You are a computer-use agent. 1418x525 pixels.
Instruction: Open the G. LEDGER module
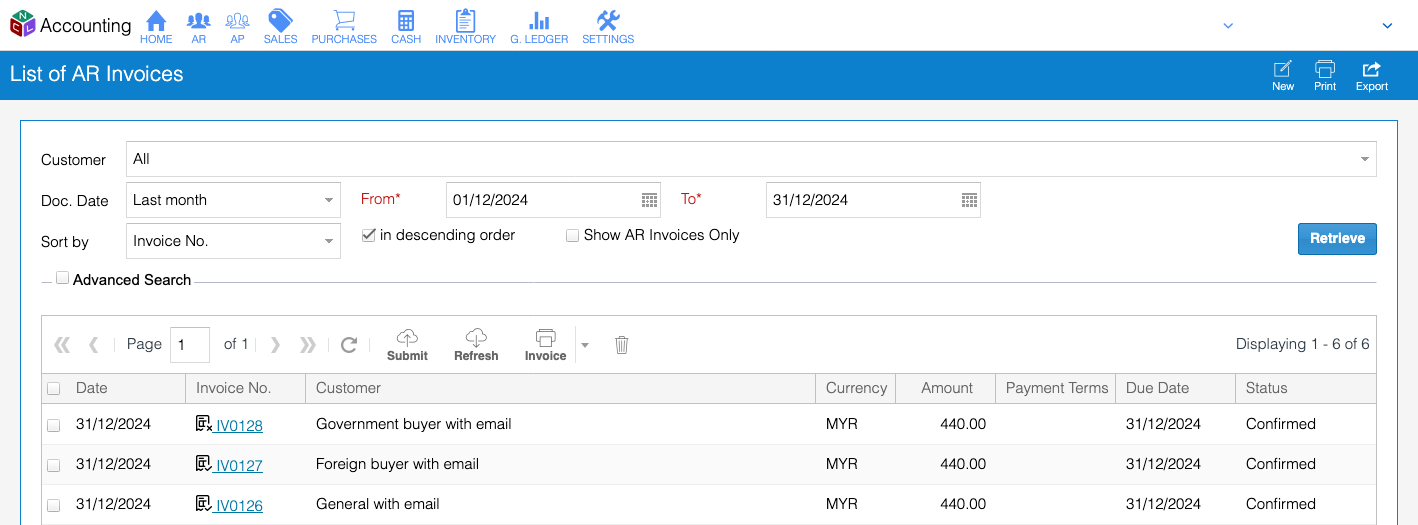click(x=539, y=27)
